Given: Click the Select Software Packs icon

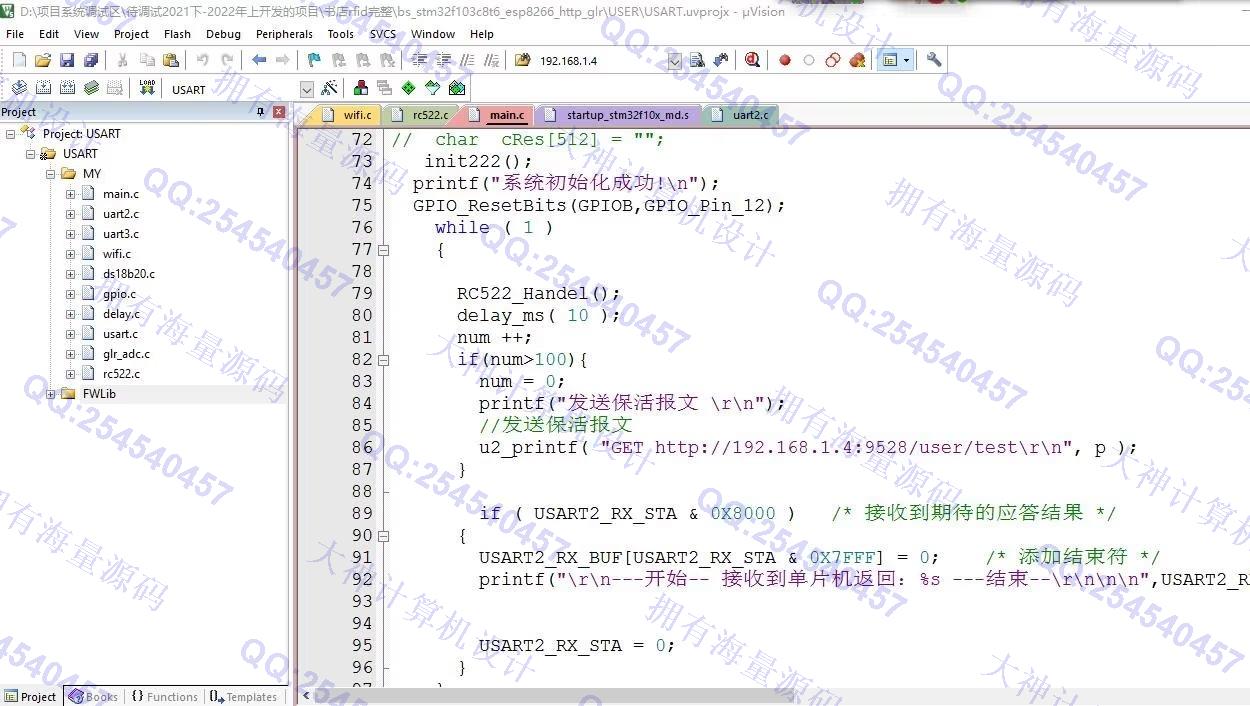Looking at the screenshot, I should pos(432,88).
